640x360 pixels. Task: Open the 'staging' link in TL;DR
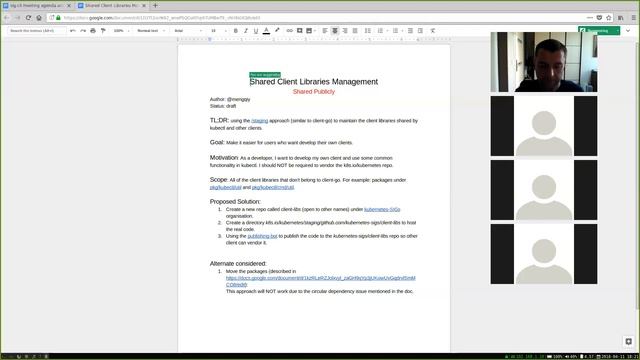pos(260,121)
